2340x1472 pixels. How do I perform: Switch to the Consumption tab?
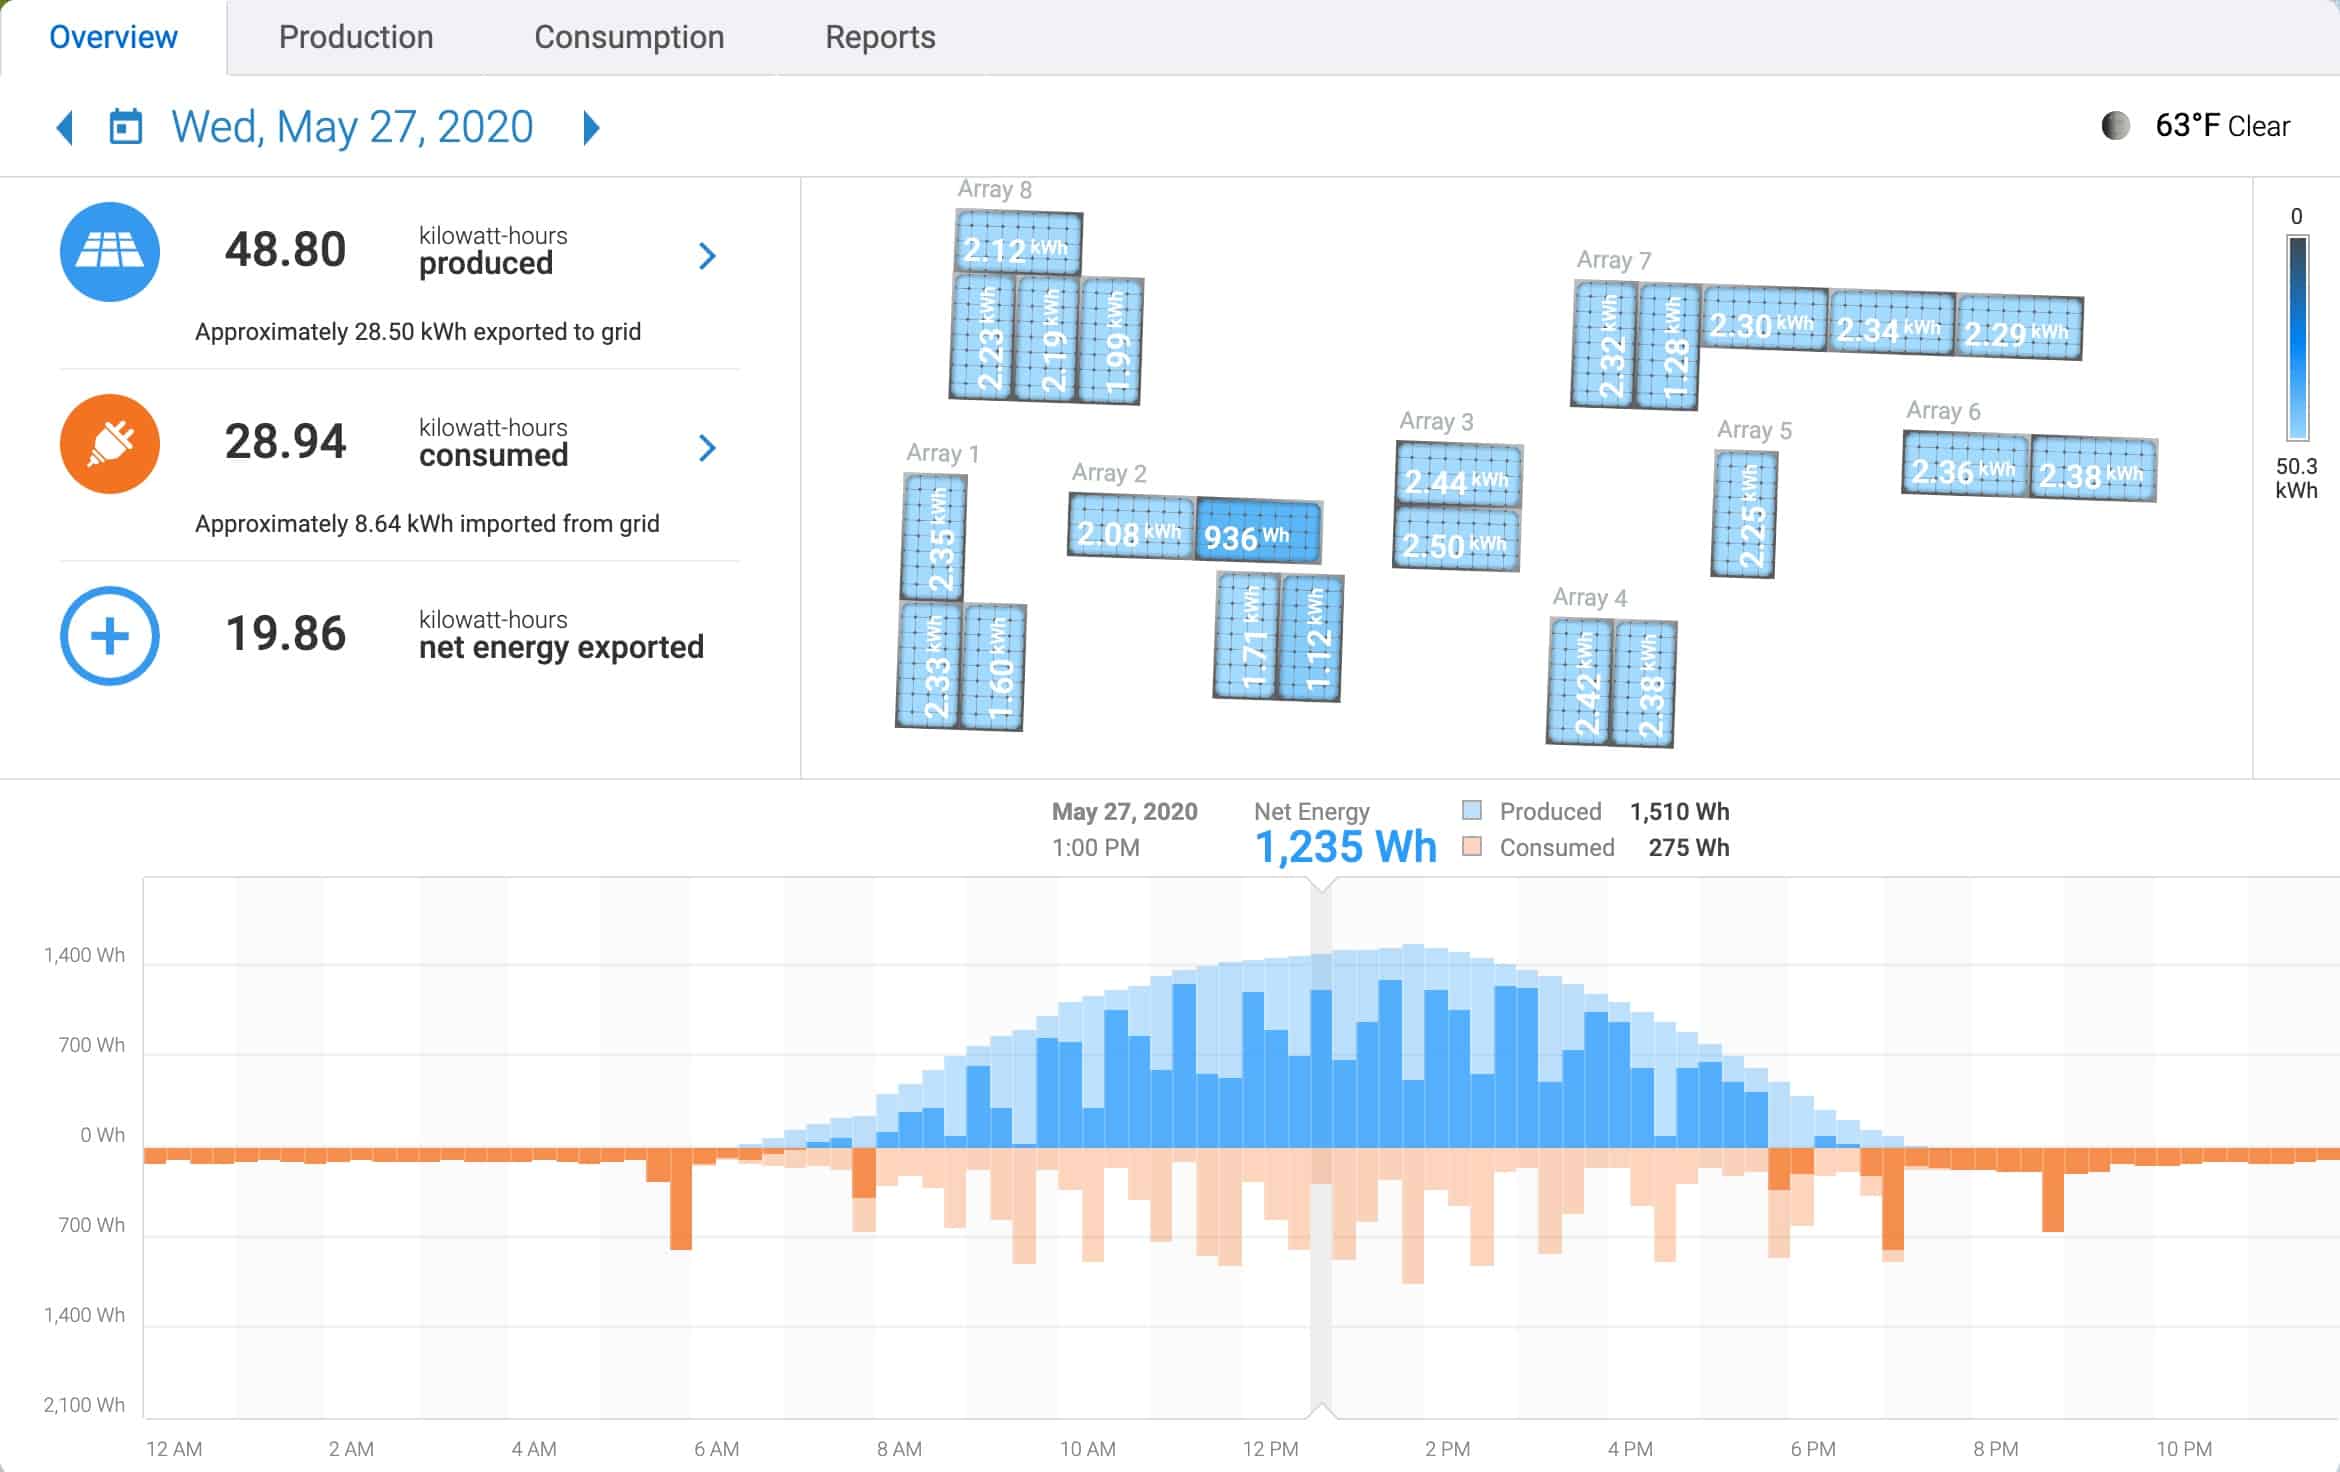pyautogui.click(x=629, y=37)
